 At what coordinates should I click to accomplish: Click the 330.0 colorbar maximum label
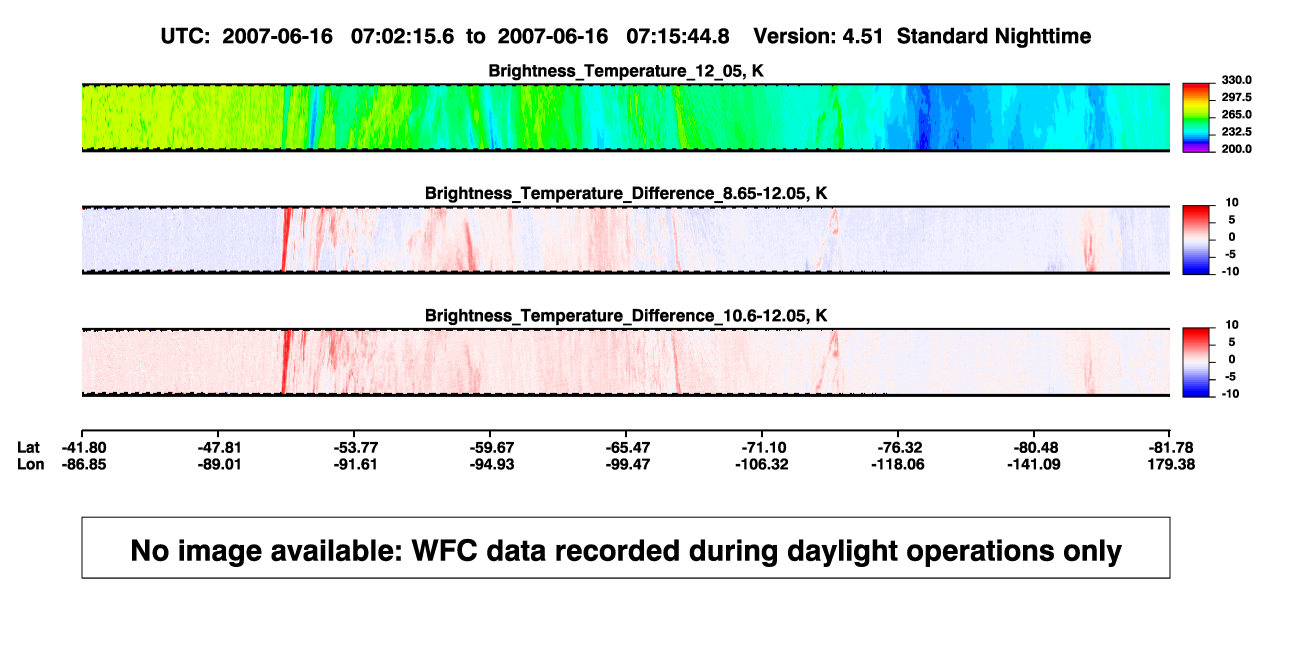click(x=1237, y=80)
